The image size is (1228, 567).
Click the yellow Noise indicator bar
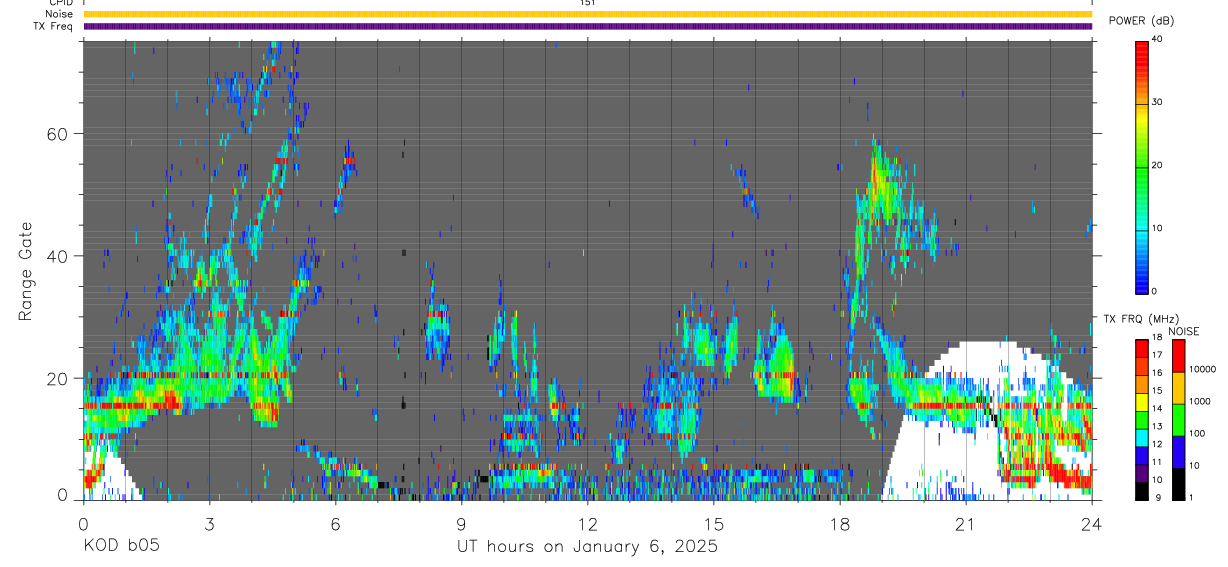(588, 14)
